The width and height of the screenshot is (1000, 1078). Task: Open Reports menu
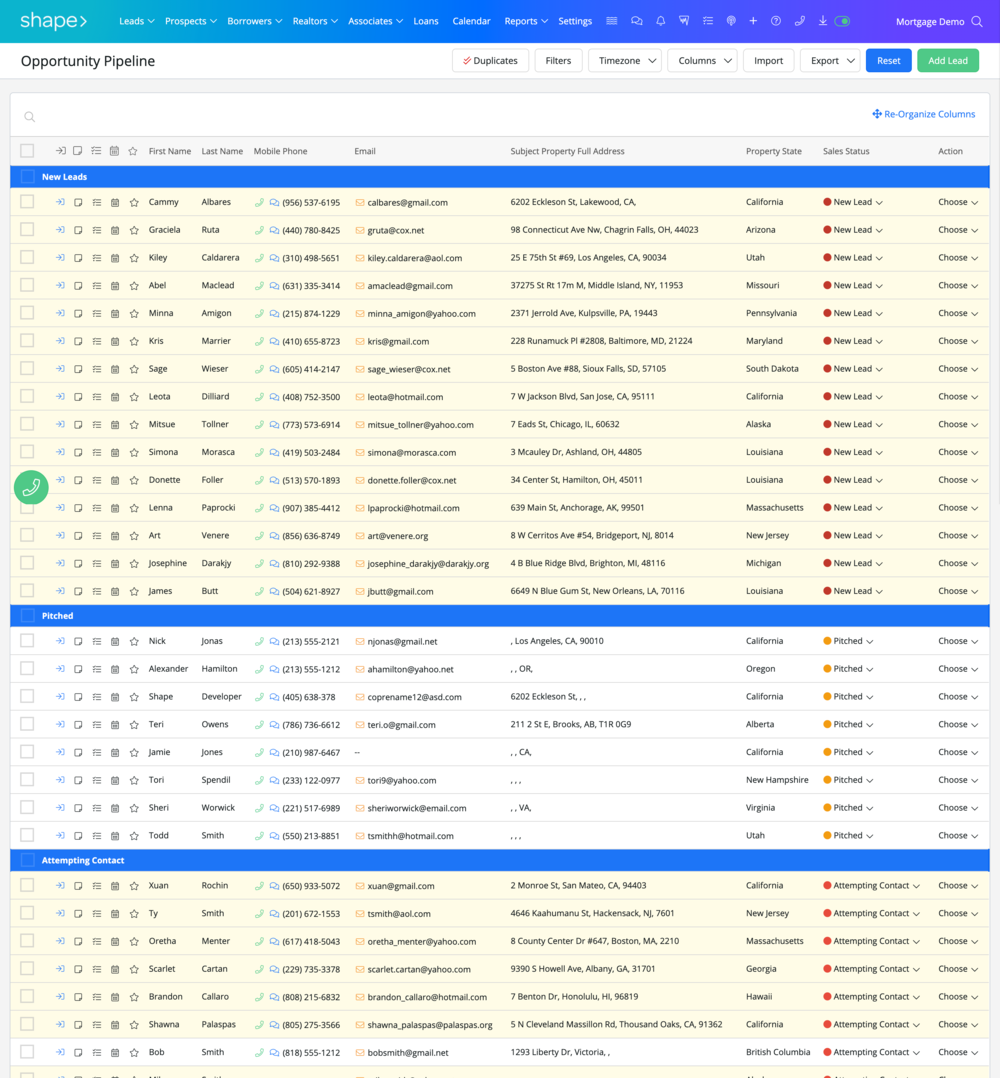526,21
